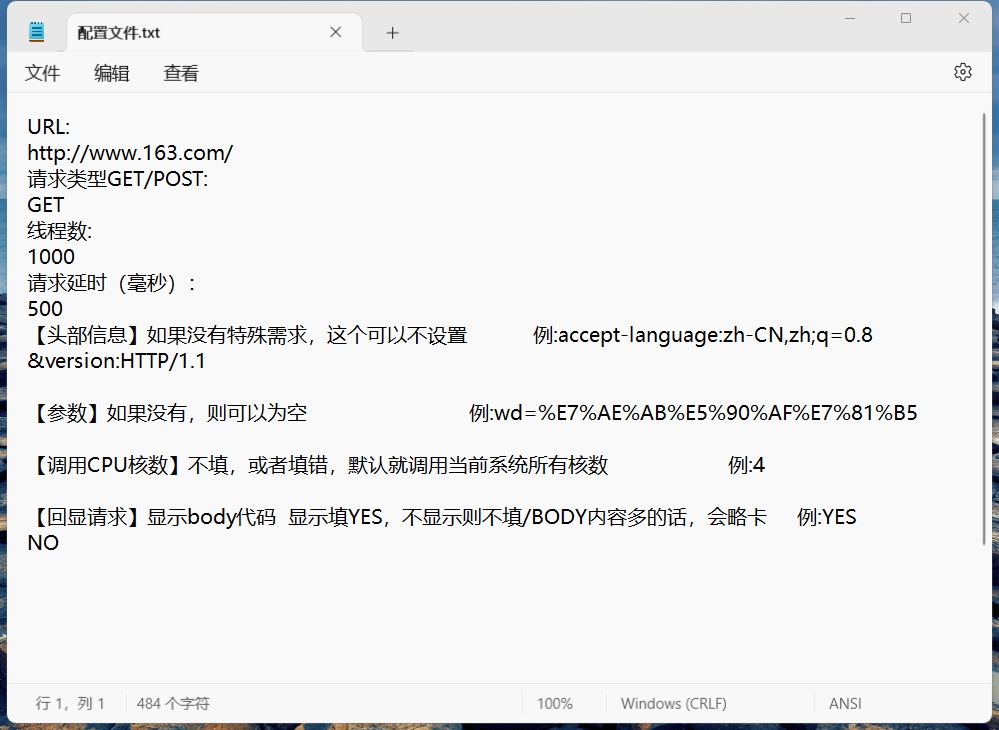The image size is (999, 730).
Task: Place cursor on the URL: line
Action: pos(48,127)
